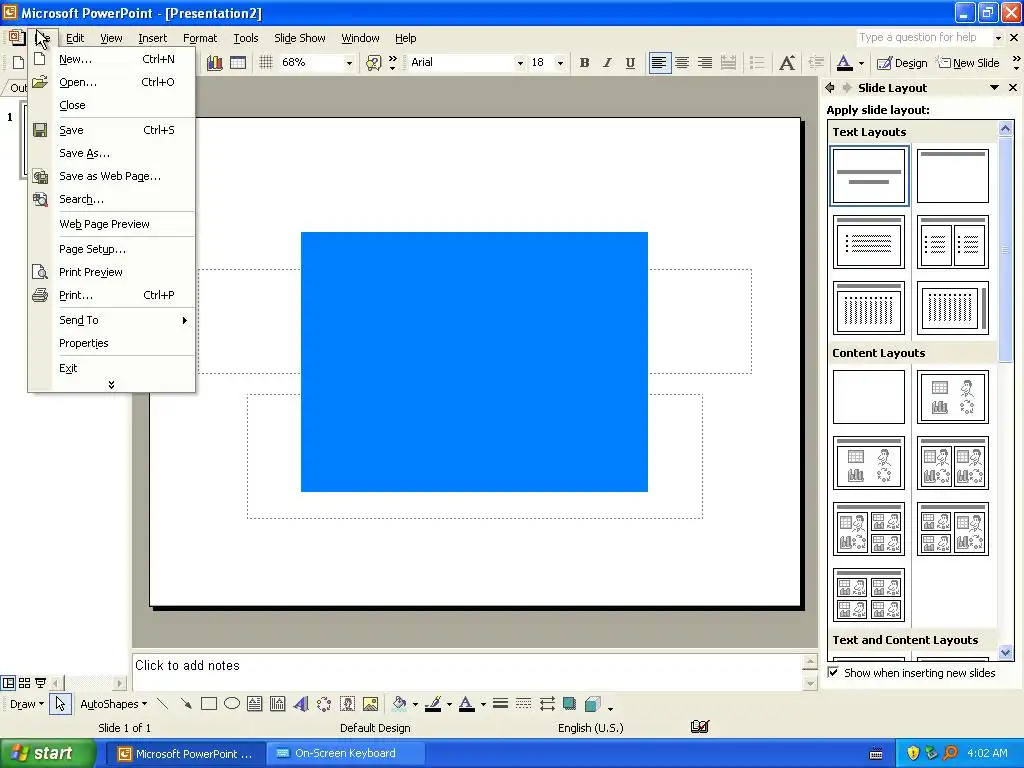1024x768 pixels.
Task: Apply Font Color in Drawing toolbar
Action: (x=467, y=704)
